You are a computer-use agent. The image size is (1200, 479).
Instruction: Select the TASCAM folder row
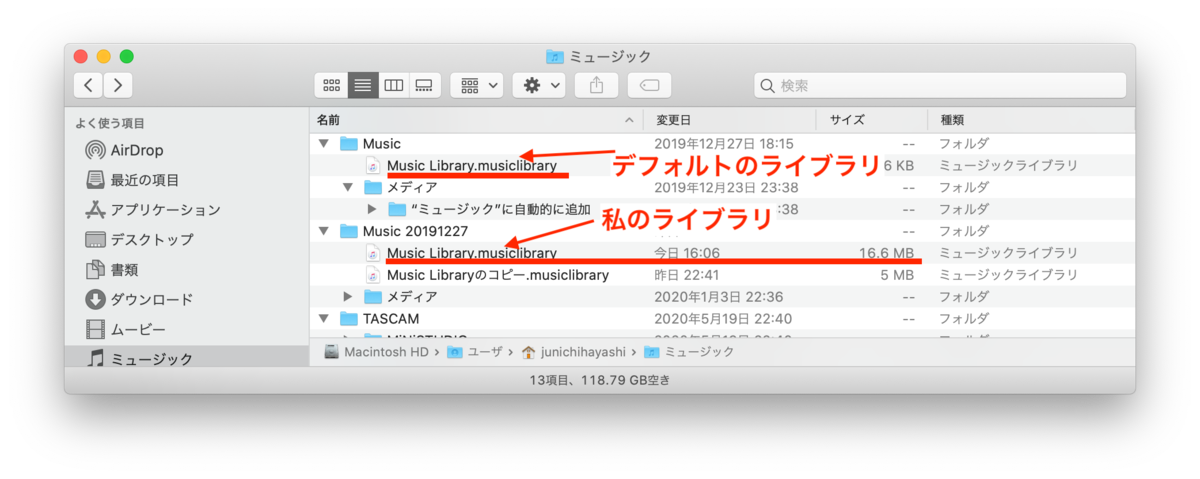click(722, 318)
